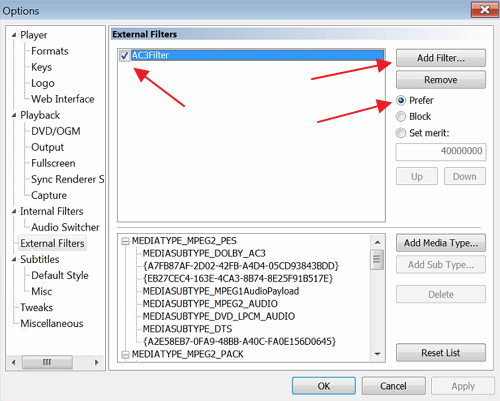This screenshot has height=401, width=500.
Task: Select the {A7FB87AF-2D02-42FB-A4D4-05CD93843BDD} entry
Action: 241,266
